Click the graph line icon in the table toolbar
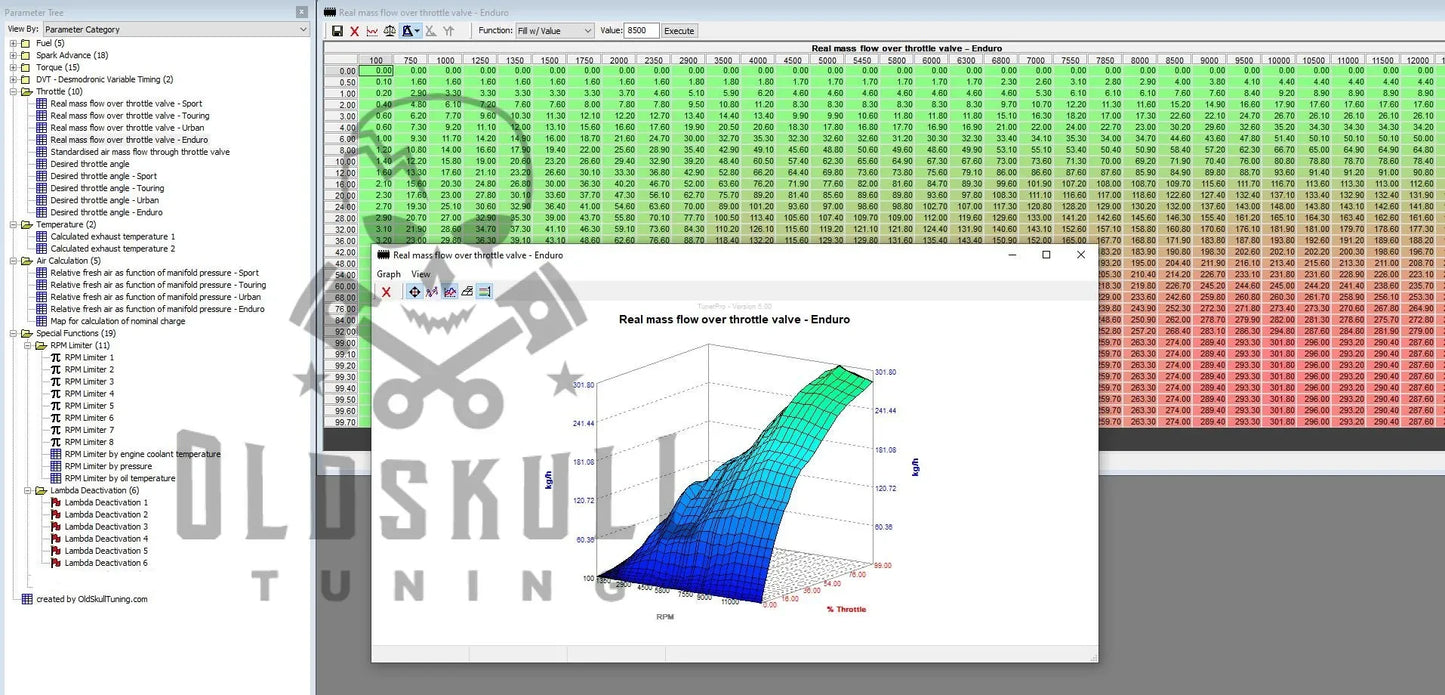The image size is (1445, 695). pos(372,31)
